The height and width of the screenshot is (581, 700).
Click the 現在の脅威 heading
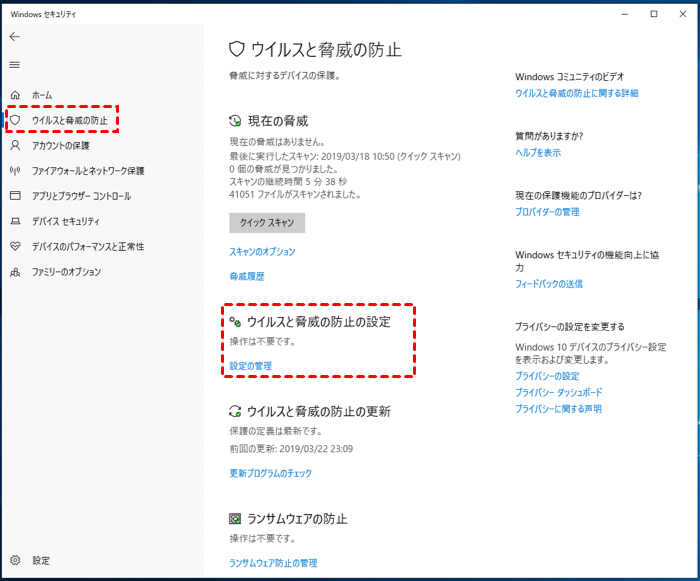coord(278,121)
